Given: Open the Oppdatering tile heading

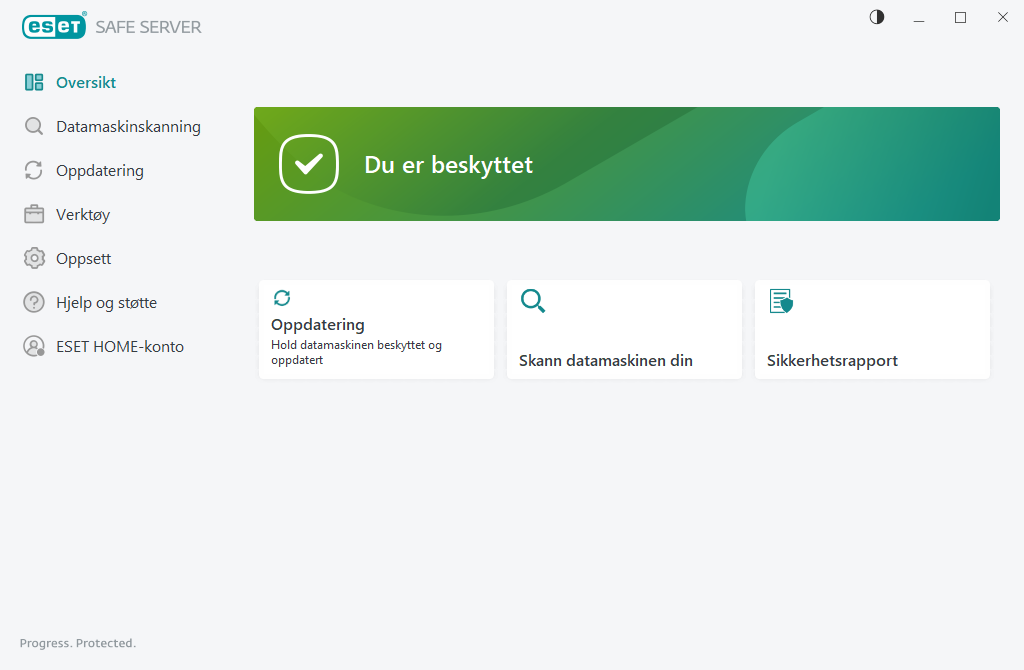Looking at the screenshot, I should tap(318, 325).
